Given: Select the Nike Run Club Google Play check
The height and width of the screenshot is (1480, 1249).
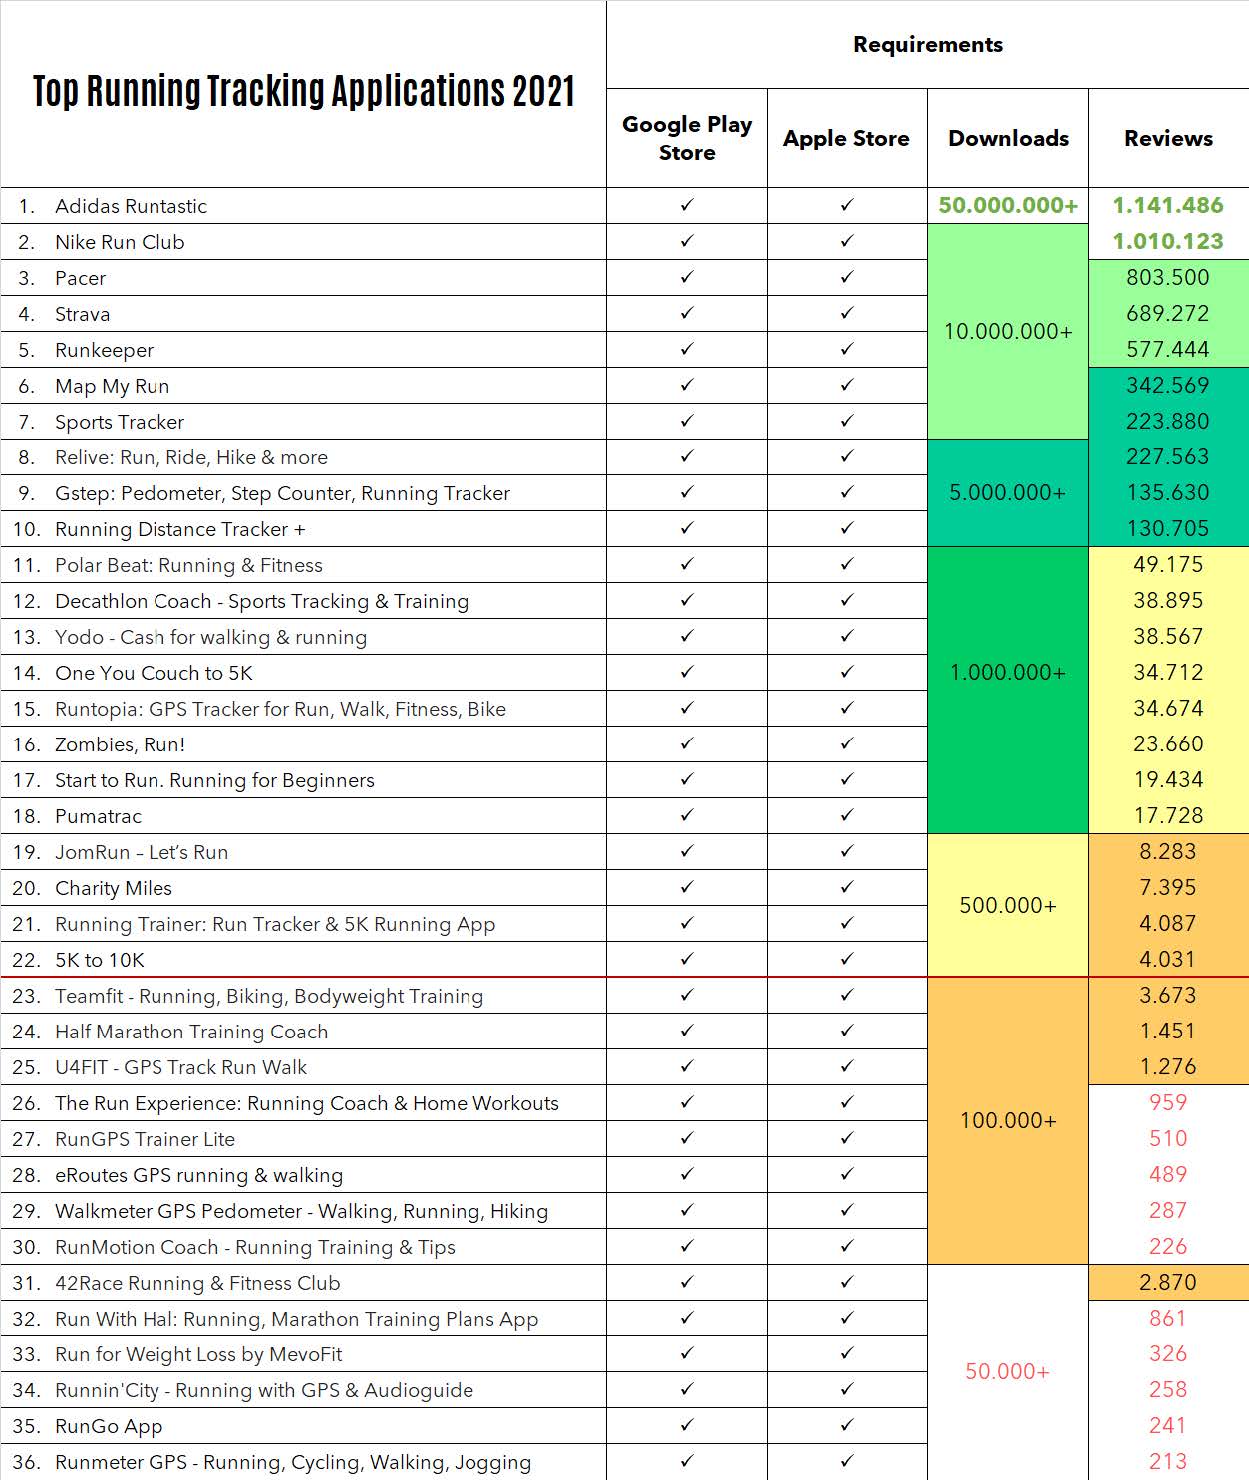Looking at the screenshot, I should click(x=687, y=241).
